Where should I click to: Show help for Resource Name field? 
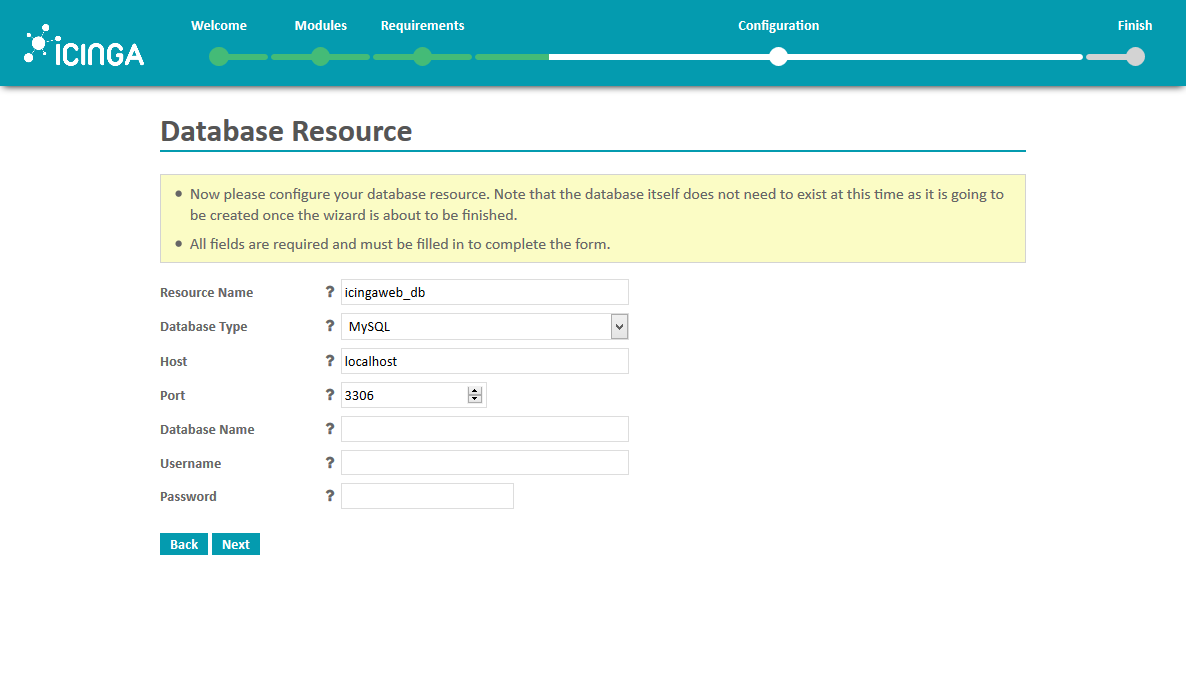[x=330, y=291]
